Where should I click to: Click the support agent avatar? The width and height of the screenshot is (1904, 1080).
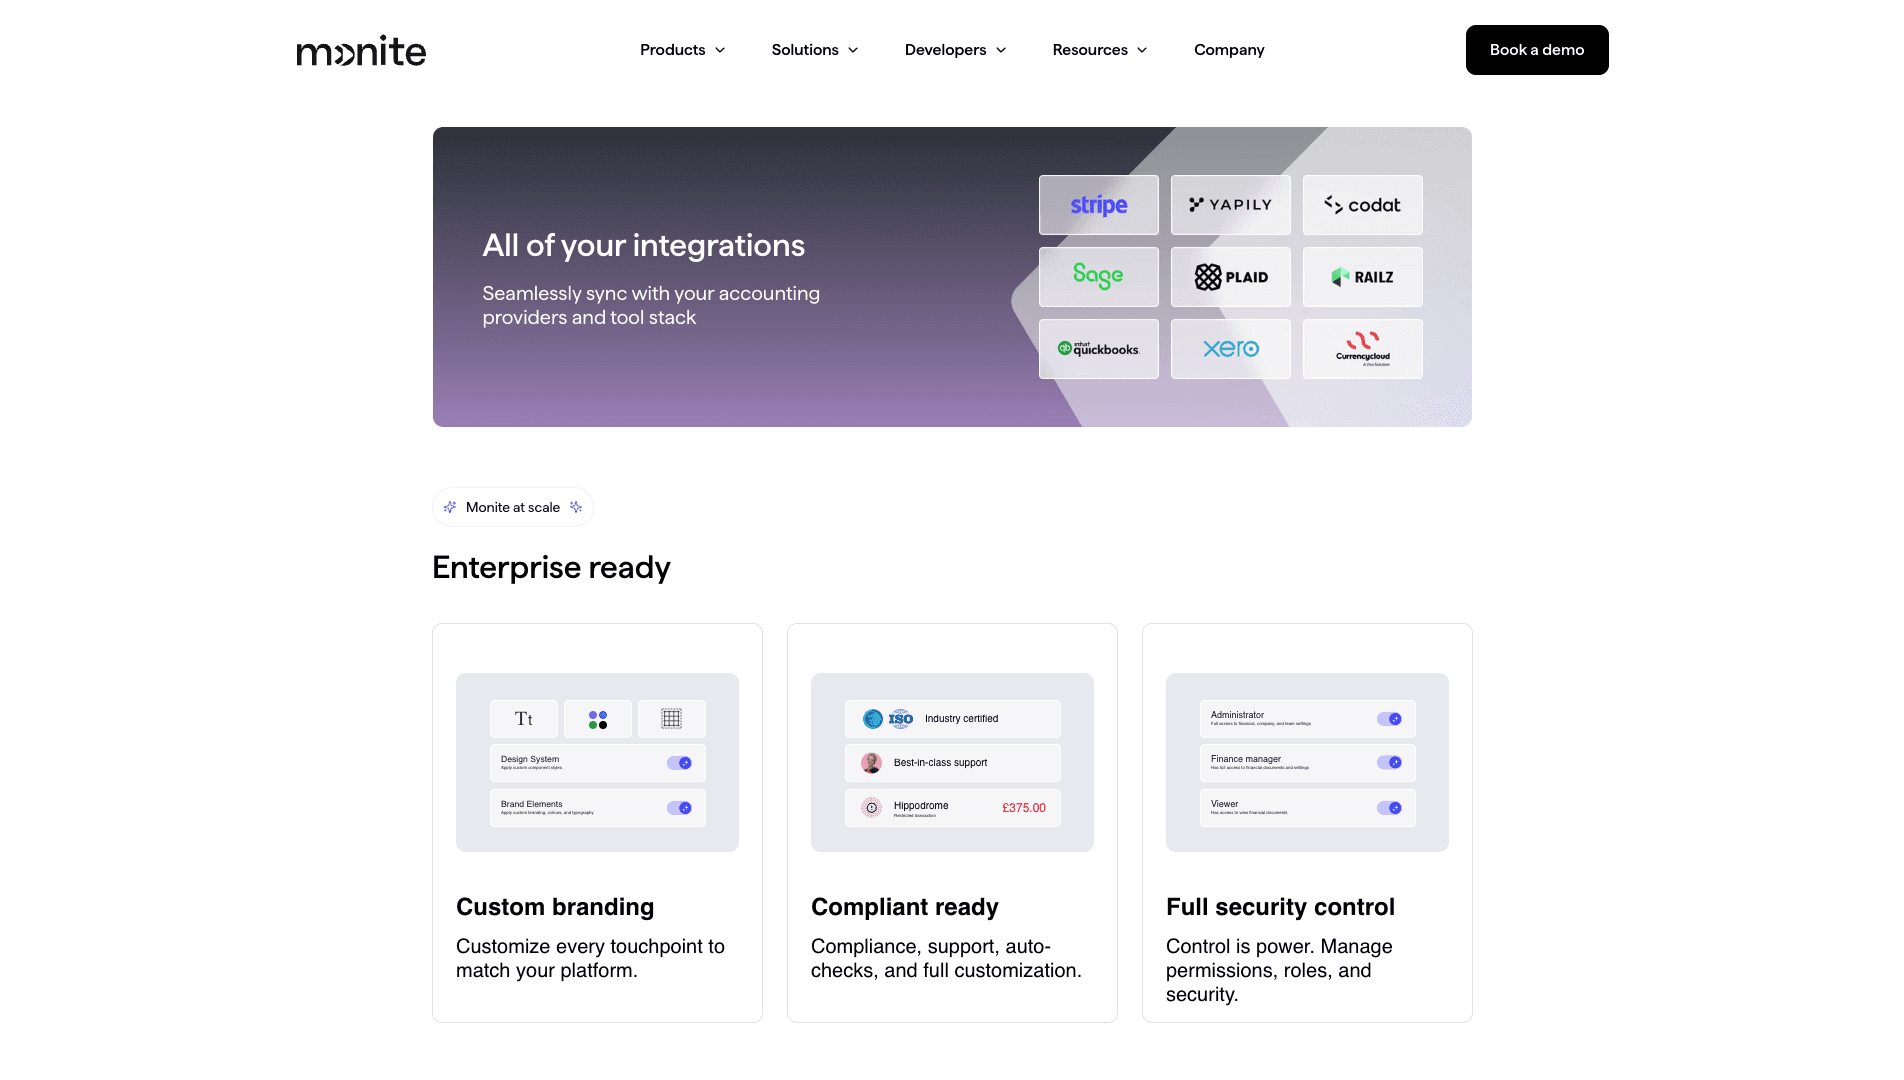(x=872, y=763)
